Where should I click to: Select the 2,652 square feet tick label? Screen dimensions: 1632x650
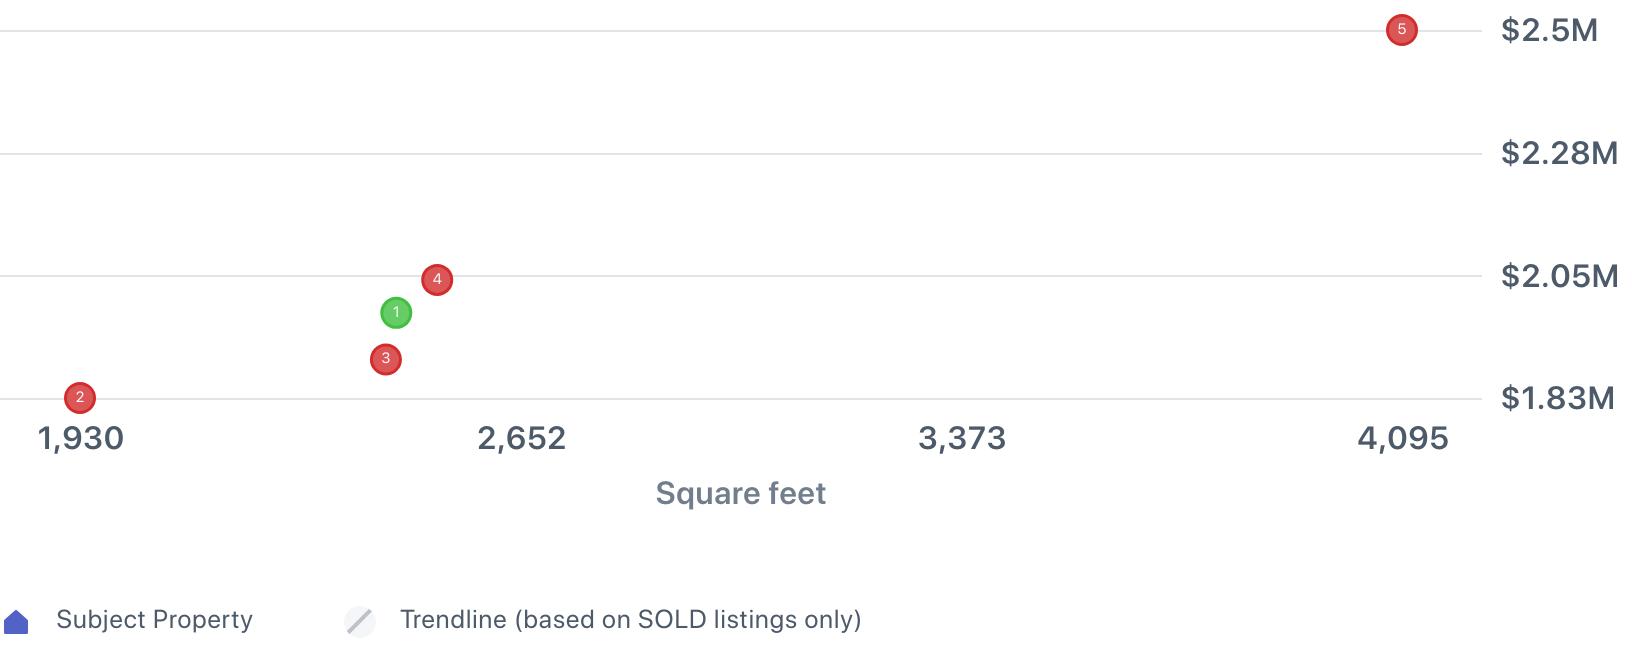521,438
